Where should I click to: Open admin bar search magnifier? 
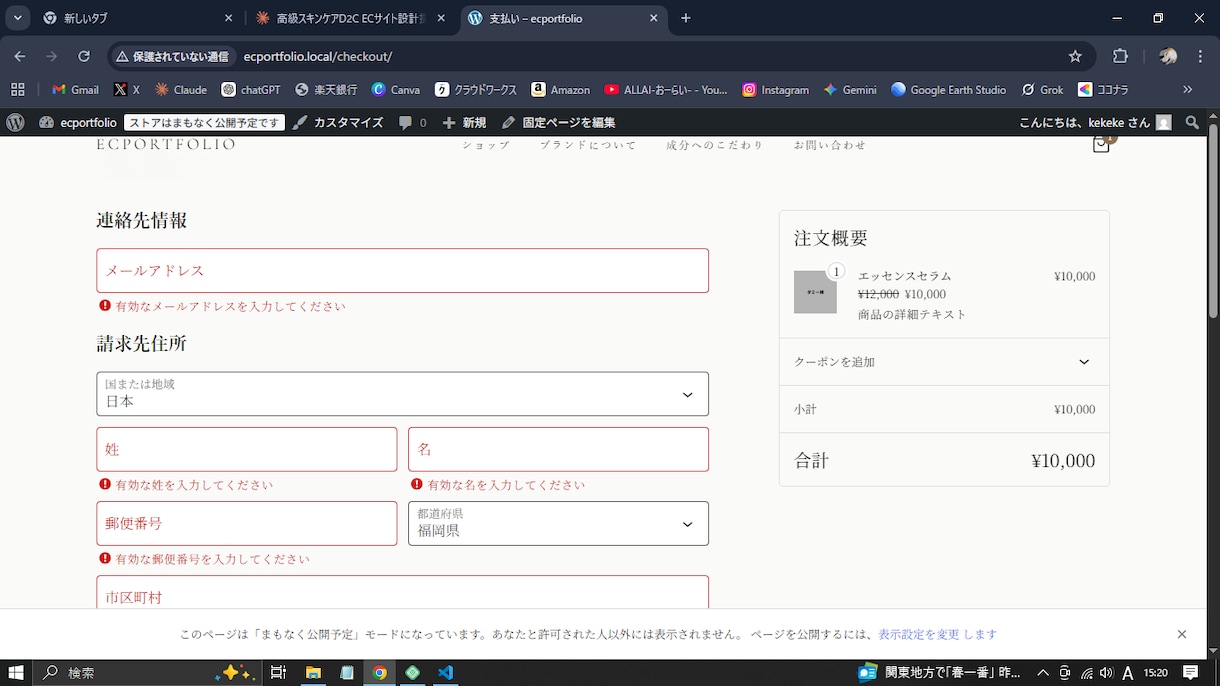[1192, 122]
